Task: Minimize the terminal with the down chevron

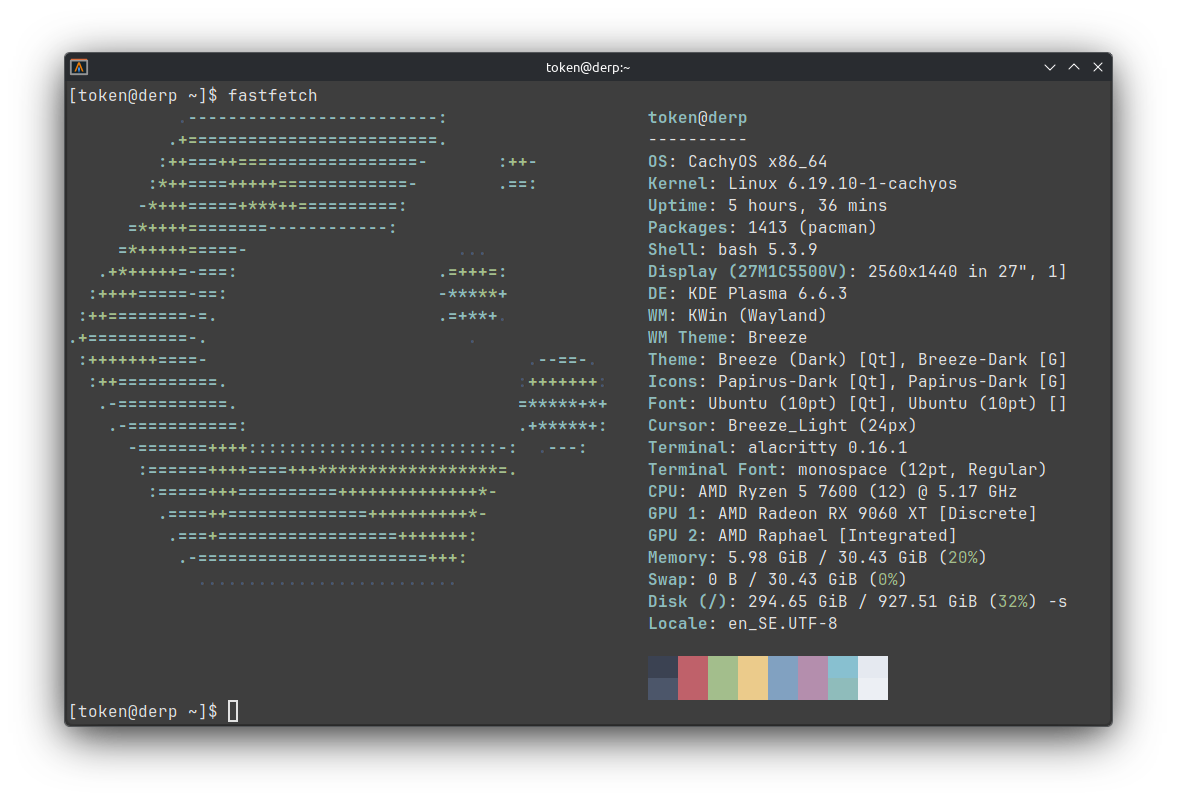Action: click(x=1049, y=68)
